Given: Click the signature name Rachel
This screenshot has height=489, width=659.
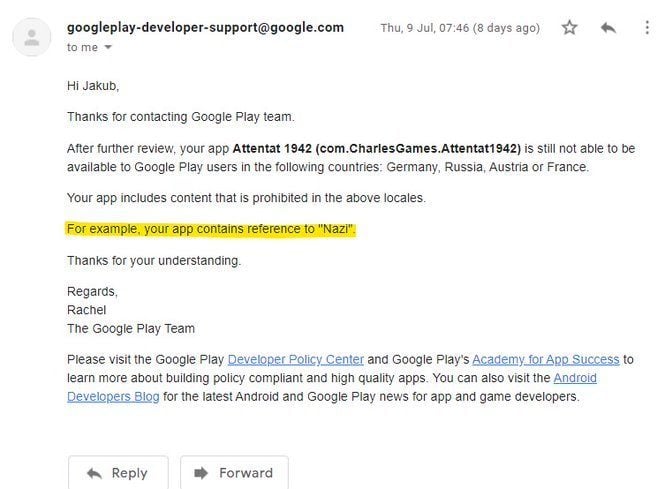Looking at the screenshot, I should pos(87,310).
